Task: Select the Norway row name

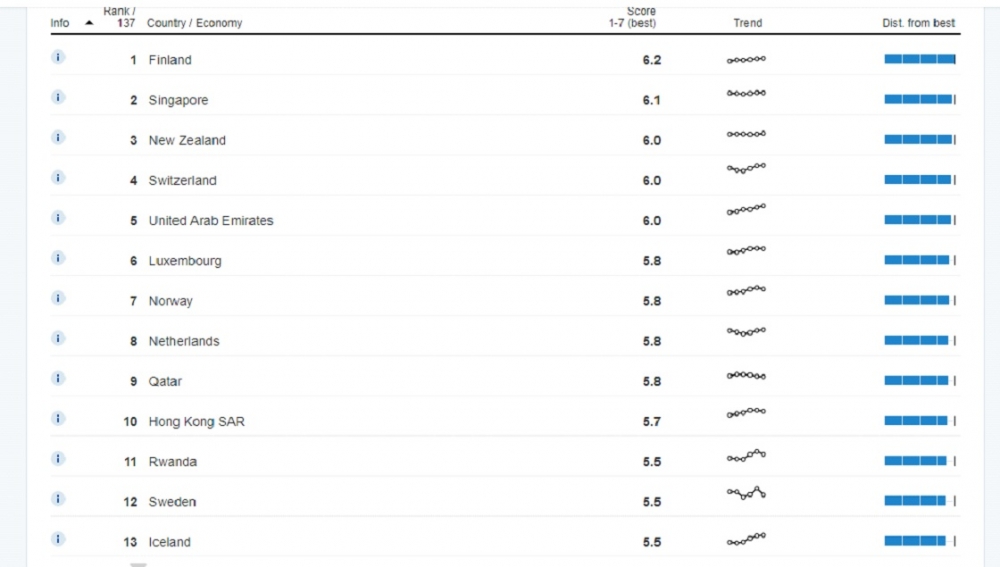Action: click(x=170, y=301)
